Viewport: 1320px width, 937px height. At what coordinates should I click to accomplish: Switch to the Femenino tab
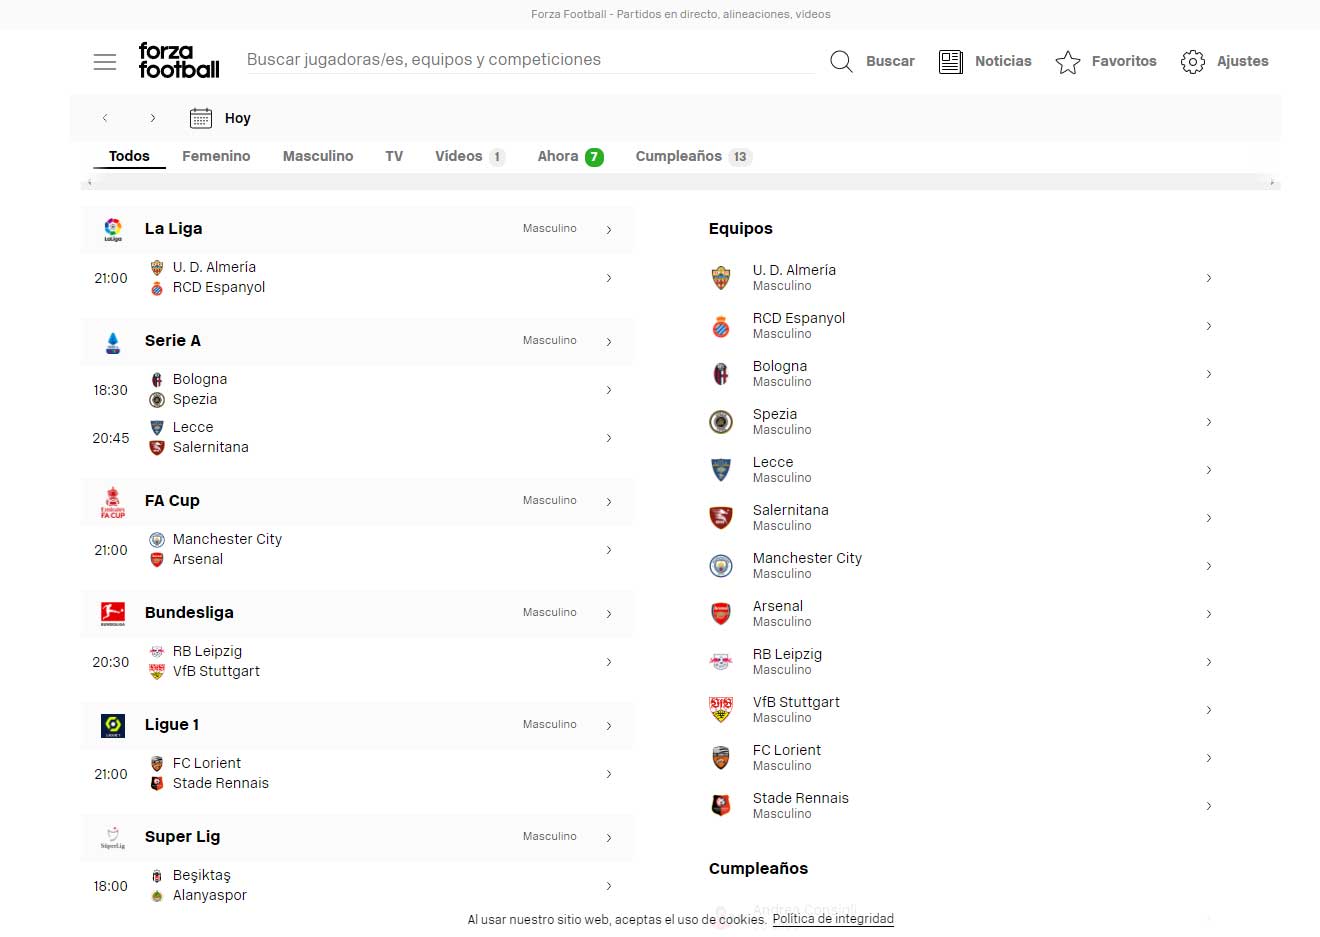coord(216,156)
